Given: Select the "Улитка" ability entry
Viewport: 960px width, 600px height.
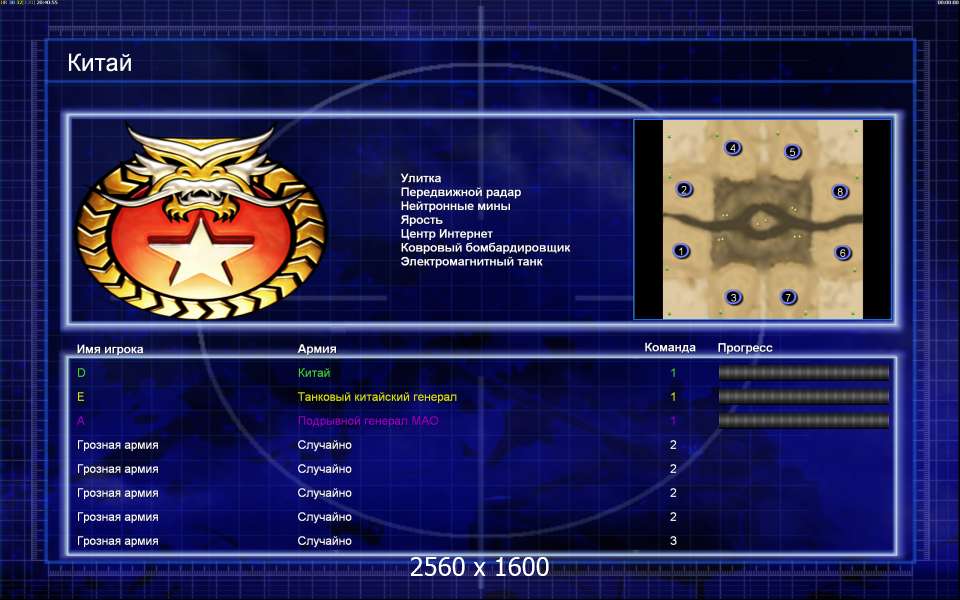Looking at the screenshot, I should [421, 178].
